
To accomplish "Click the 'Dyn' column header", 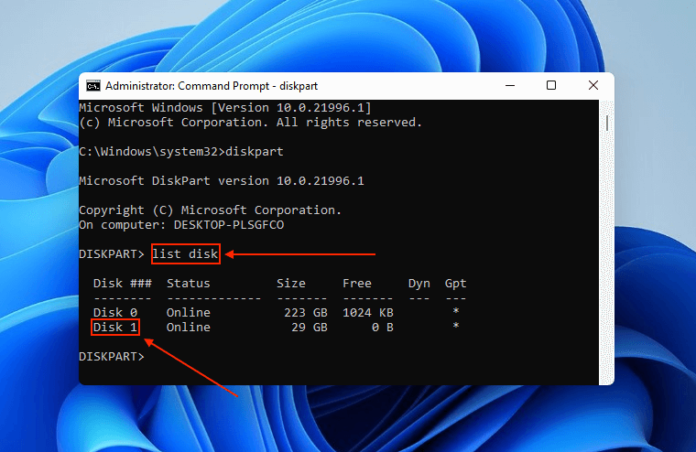I will click(x=419, y=284).
